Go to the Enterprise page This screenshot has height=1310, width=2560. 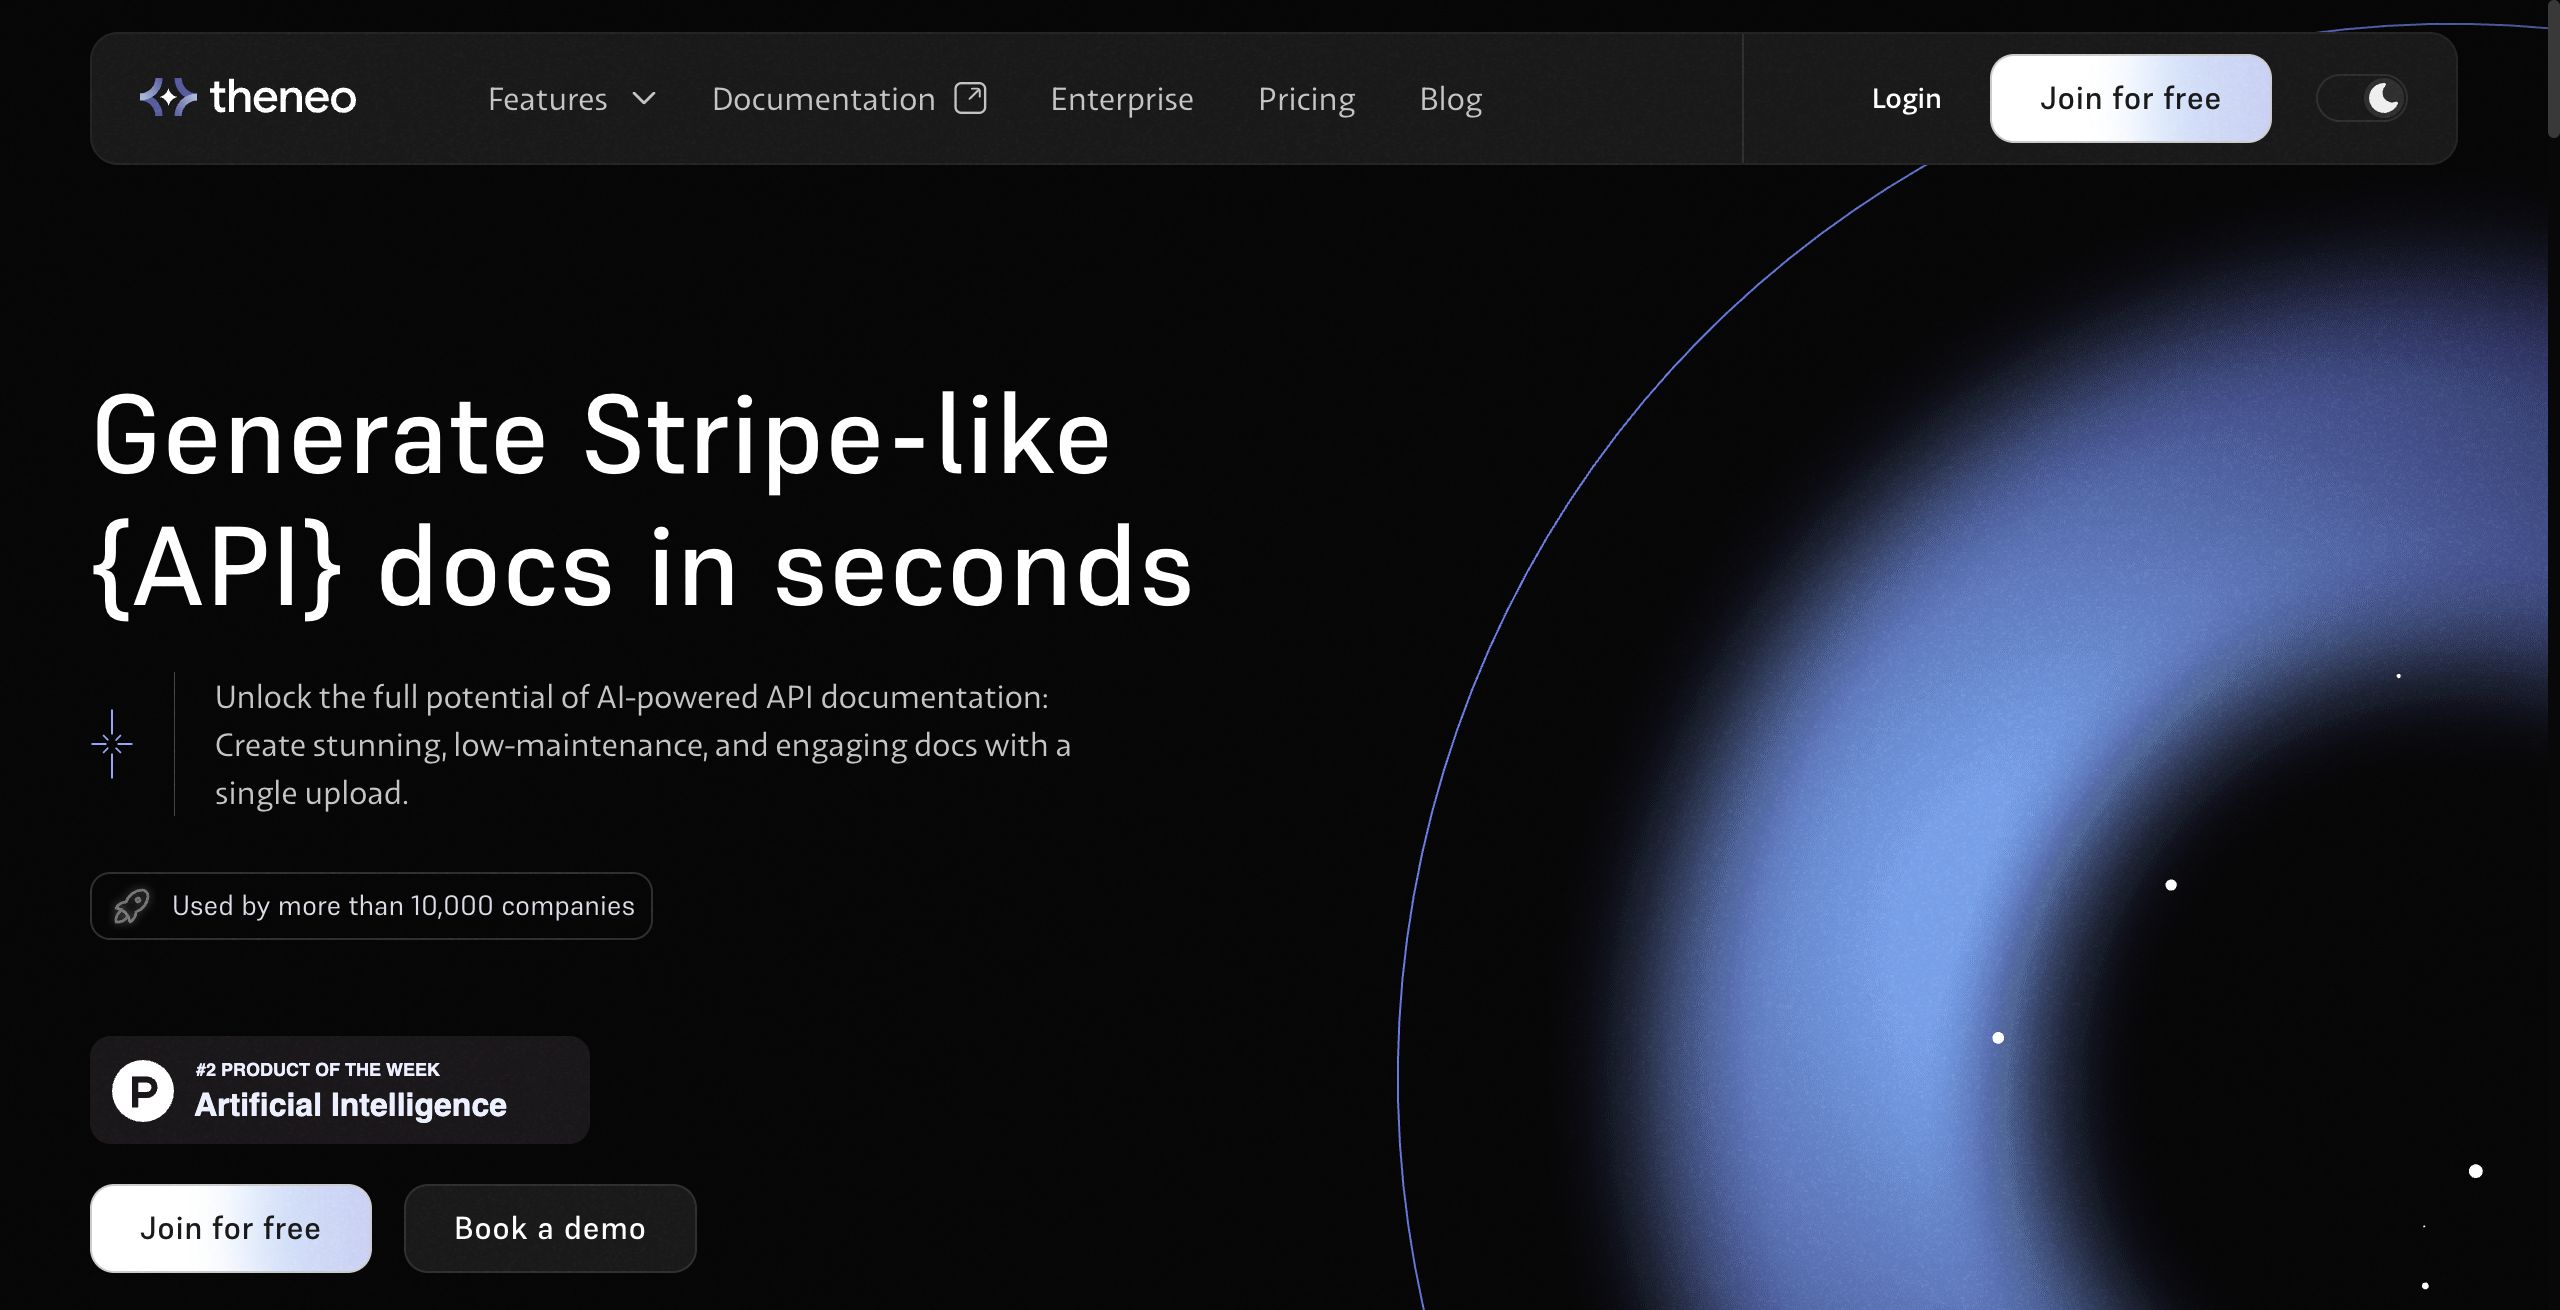[1121, 99]
